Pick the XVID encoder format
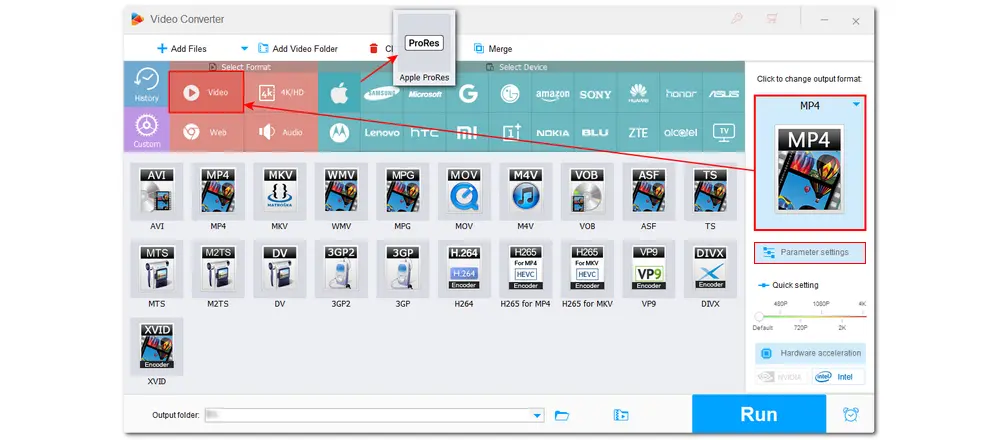 click(x=156, y=347)
